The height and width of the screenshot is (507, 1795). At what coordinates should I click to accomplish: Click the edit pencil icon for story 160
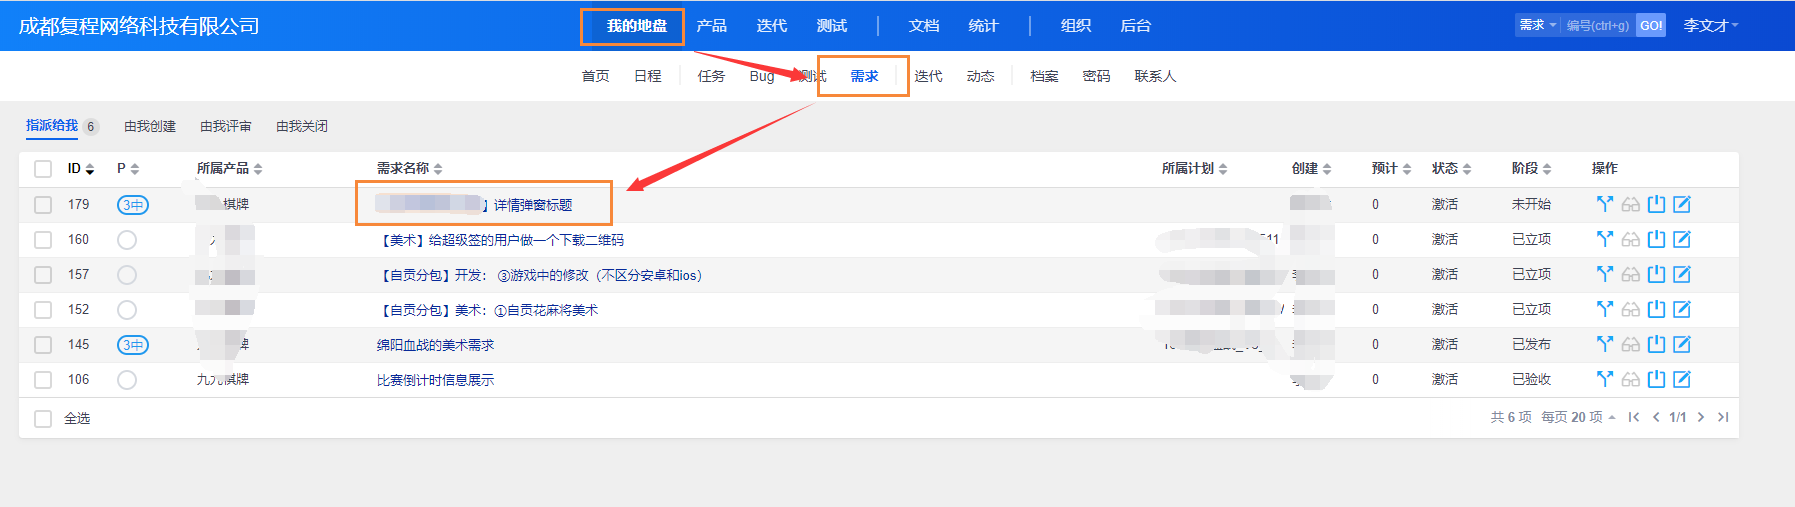pyautogui.click(x=1682, y=239)
